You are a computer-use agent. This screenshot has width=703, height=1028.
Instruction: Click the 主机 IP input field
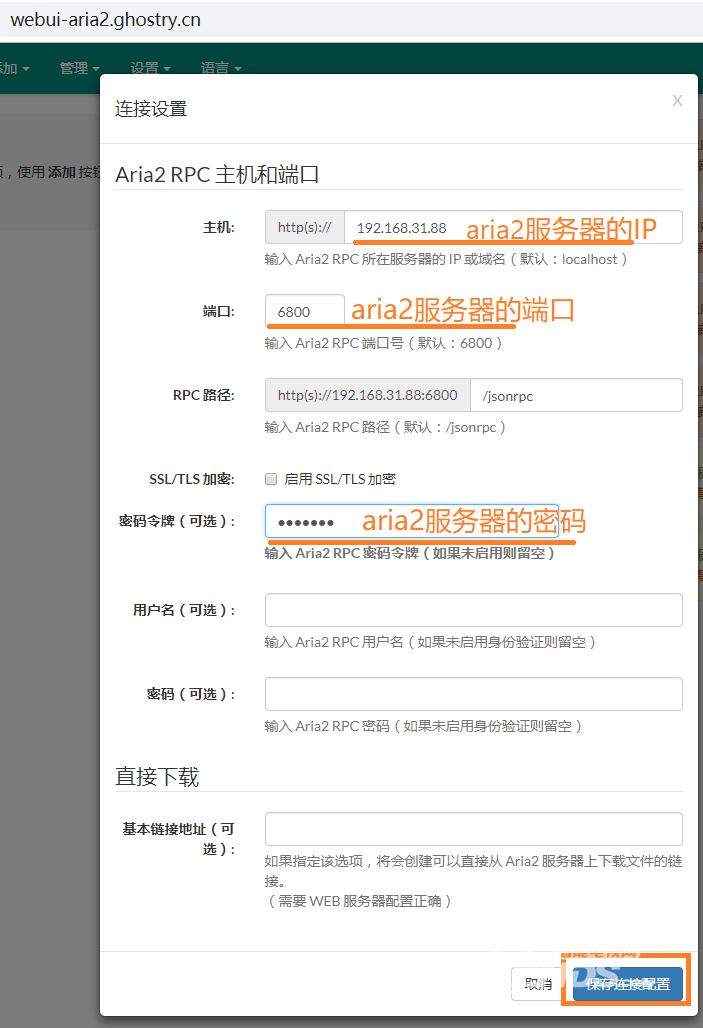(513, 227)
